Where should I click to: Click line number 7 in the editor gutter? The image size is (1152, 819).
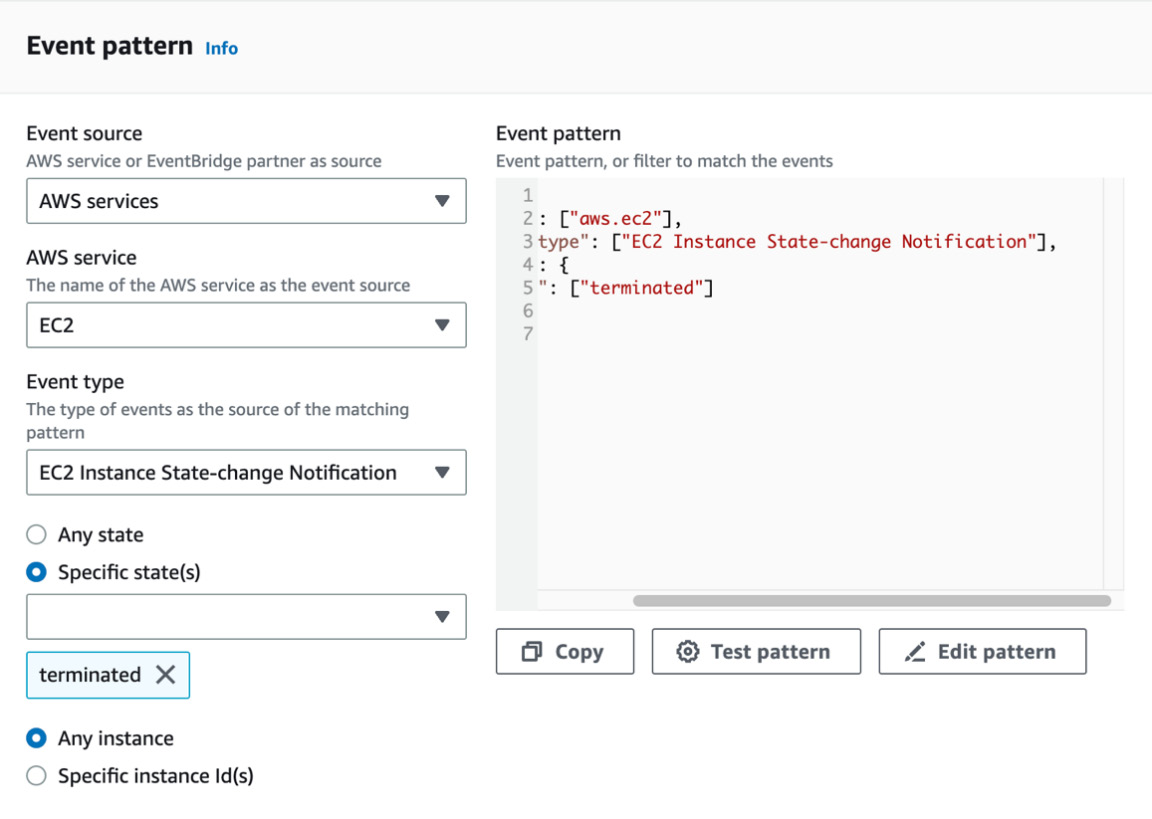tap(528, 333)
